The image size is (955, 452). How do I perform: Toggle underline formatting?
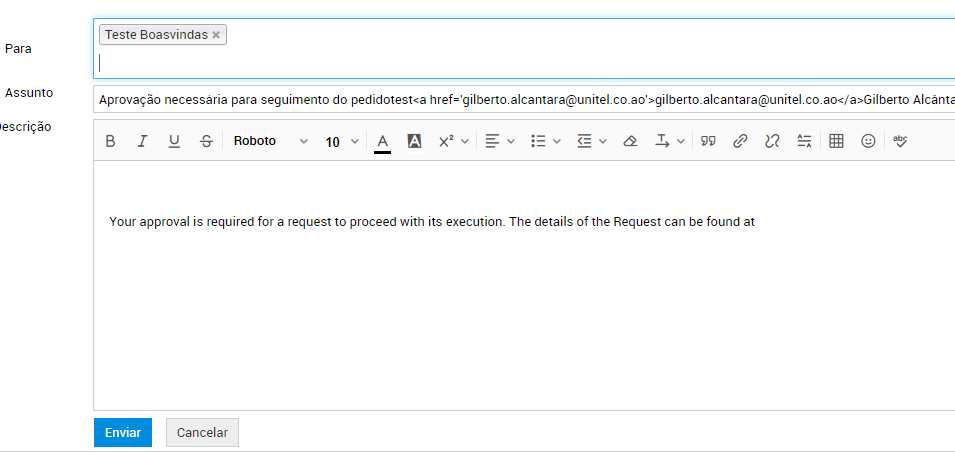[174, 141]
